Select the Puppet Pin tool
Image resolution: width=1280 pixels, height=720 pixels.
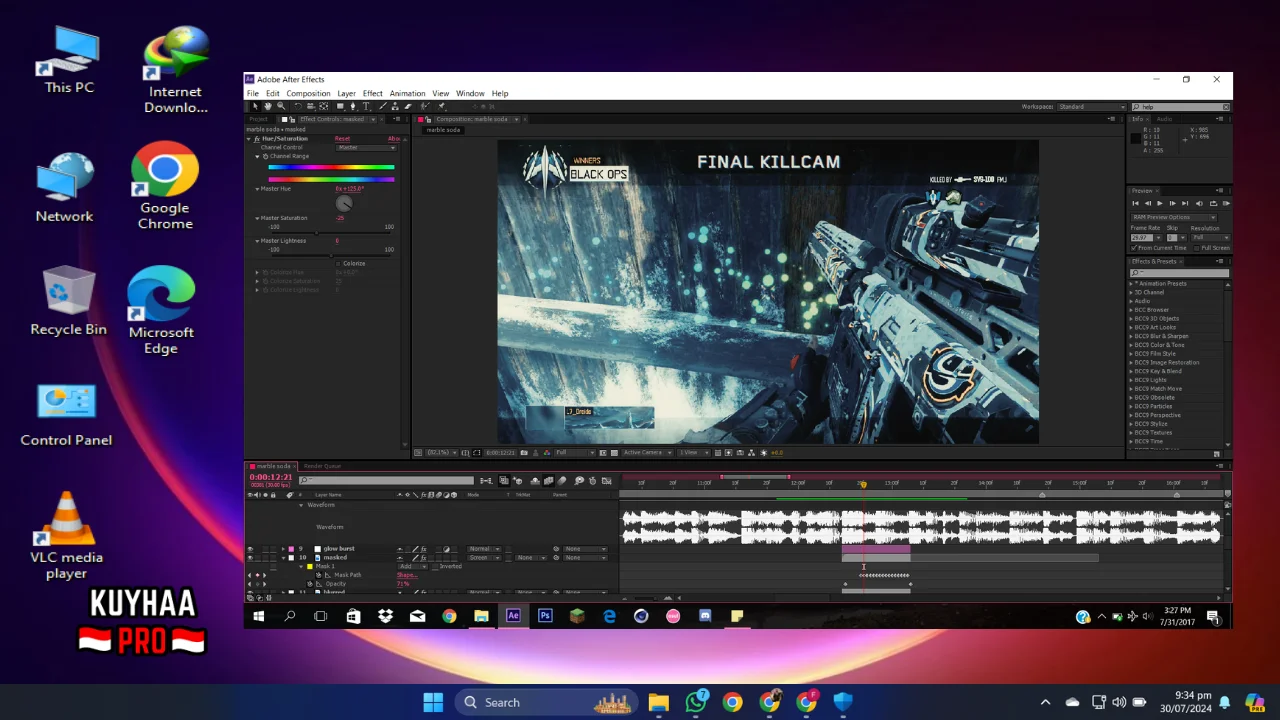click(x=441, y=107)
